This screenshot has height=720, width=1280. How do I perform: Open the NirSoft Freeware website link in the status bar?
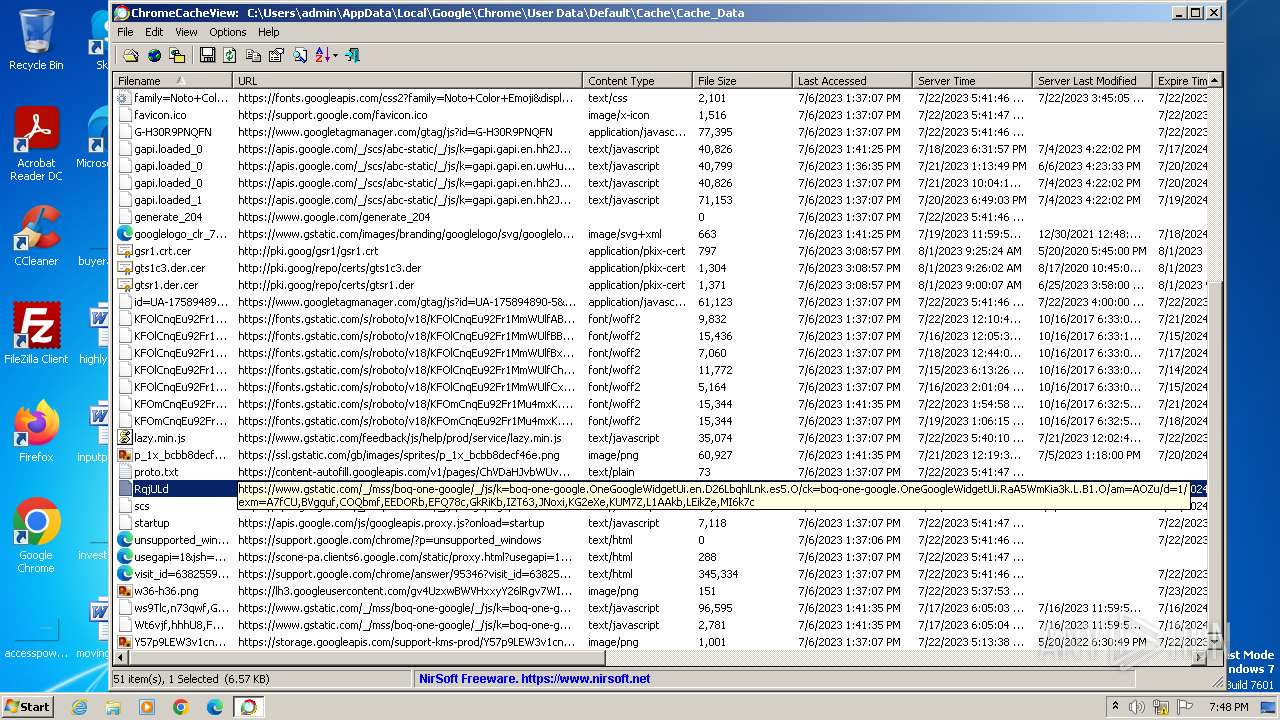point(534,678)
